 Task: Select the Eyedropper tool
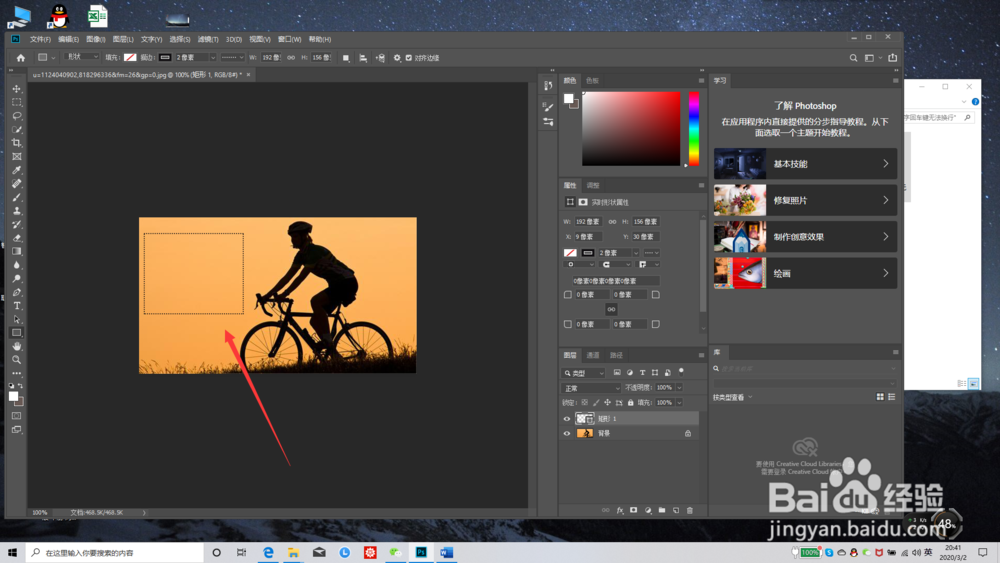click(x=17, y=170)
